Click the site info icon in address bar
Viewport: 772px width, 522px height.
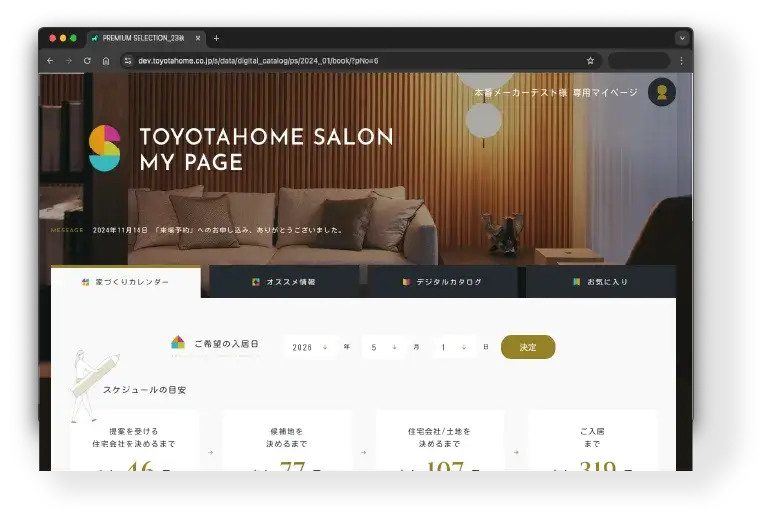[128, 61]
